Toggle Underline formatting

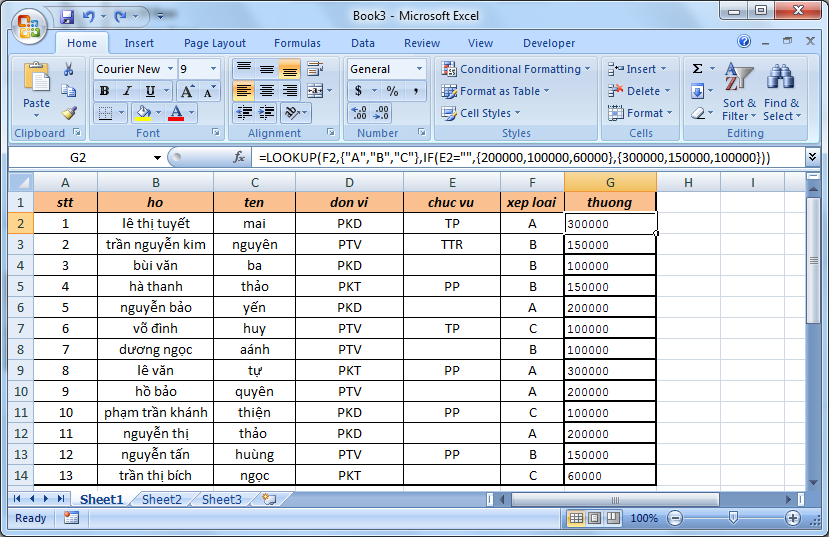[150, 91]
